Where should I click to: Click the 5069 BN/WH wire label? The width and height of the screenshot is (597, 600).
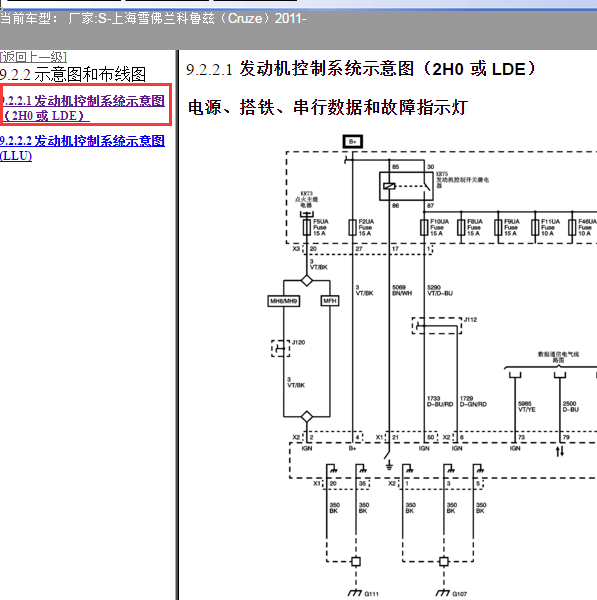pyautogui.click(x=402, y=290)
